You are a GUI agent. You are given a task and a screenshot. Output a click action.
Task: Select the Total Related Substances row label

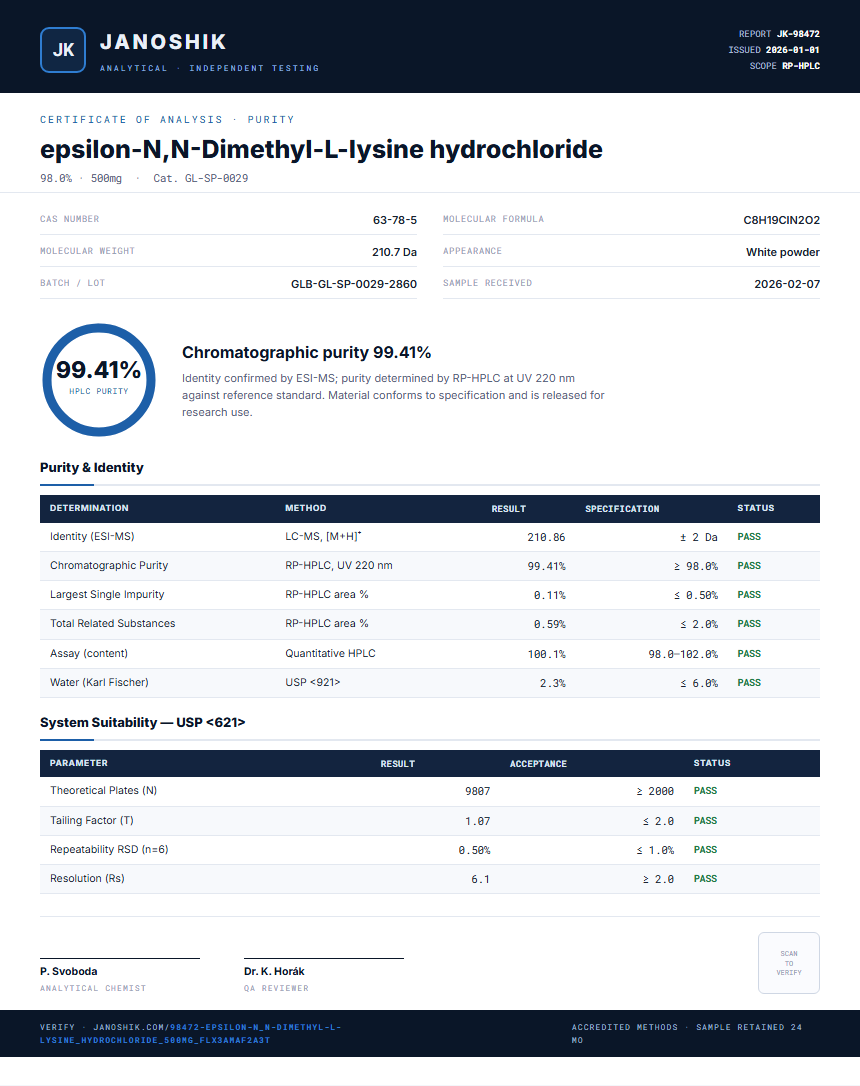coord(113,624)
